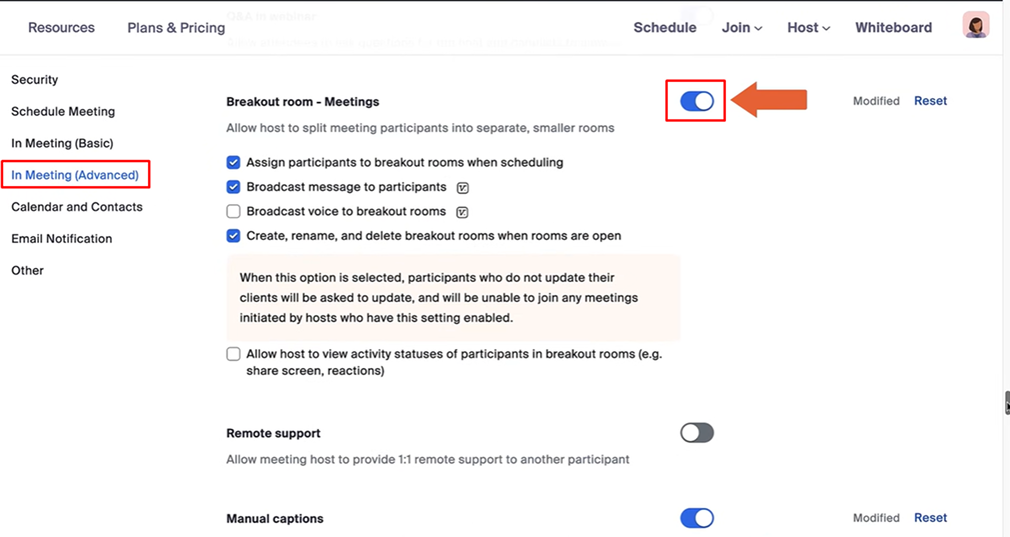The image size is (1010, 537).
Task: Check Allow host to view activity statuses
Action: click(x=233, y=354)
